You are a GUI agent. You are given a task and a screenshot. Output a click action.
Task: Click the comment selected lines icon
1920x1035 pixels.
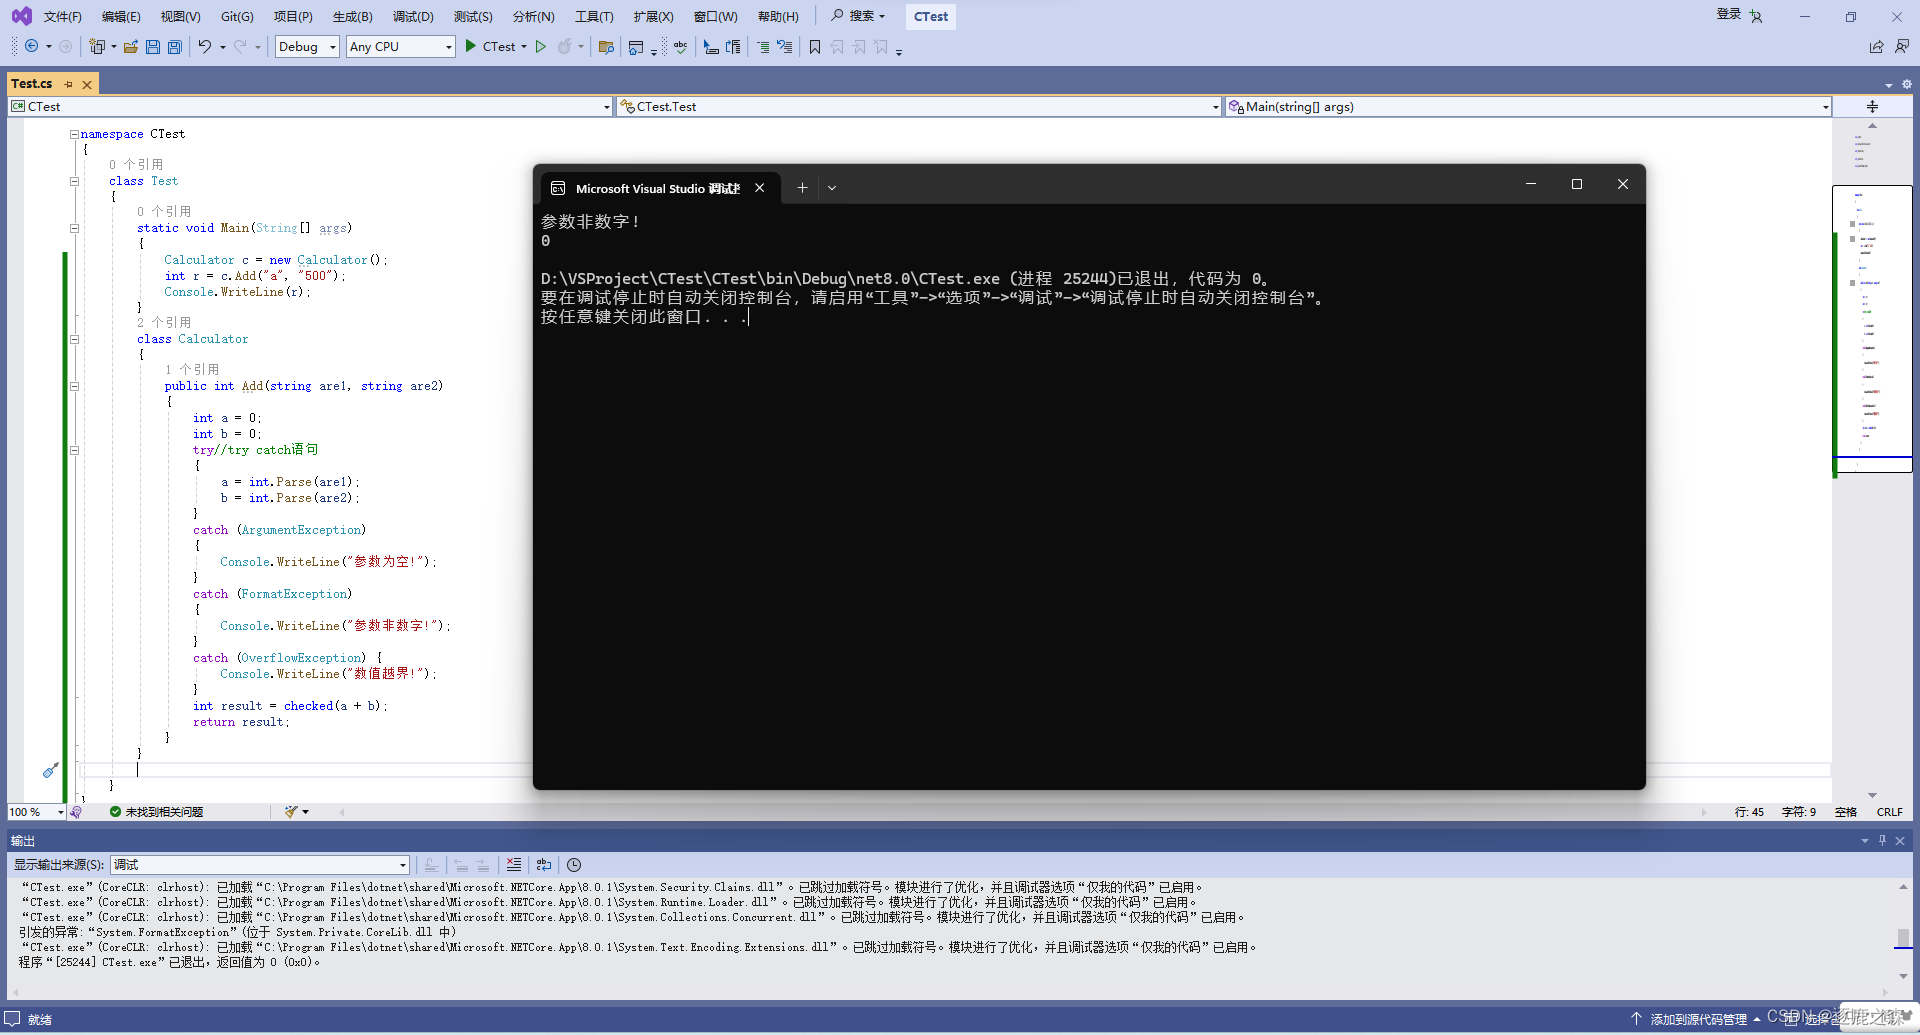[x=763, y=47]
